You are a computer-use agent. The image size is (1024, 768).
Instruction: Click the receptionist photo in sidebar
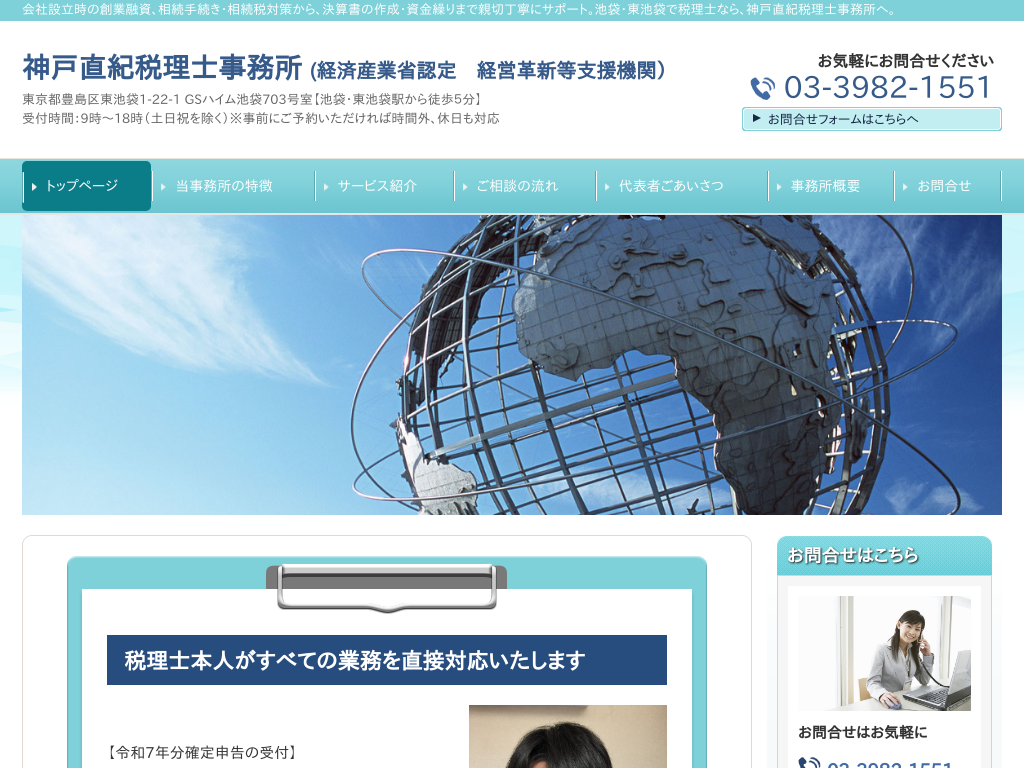tap(884, 653)
